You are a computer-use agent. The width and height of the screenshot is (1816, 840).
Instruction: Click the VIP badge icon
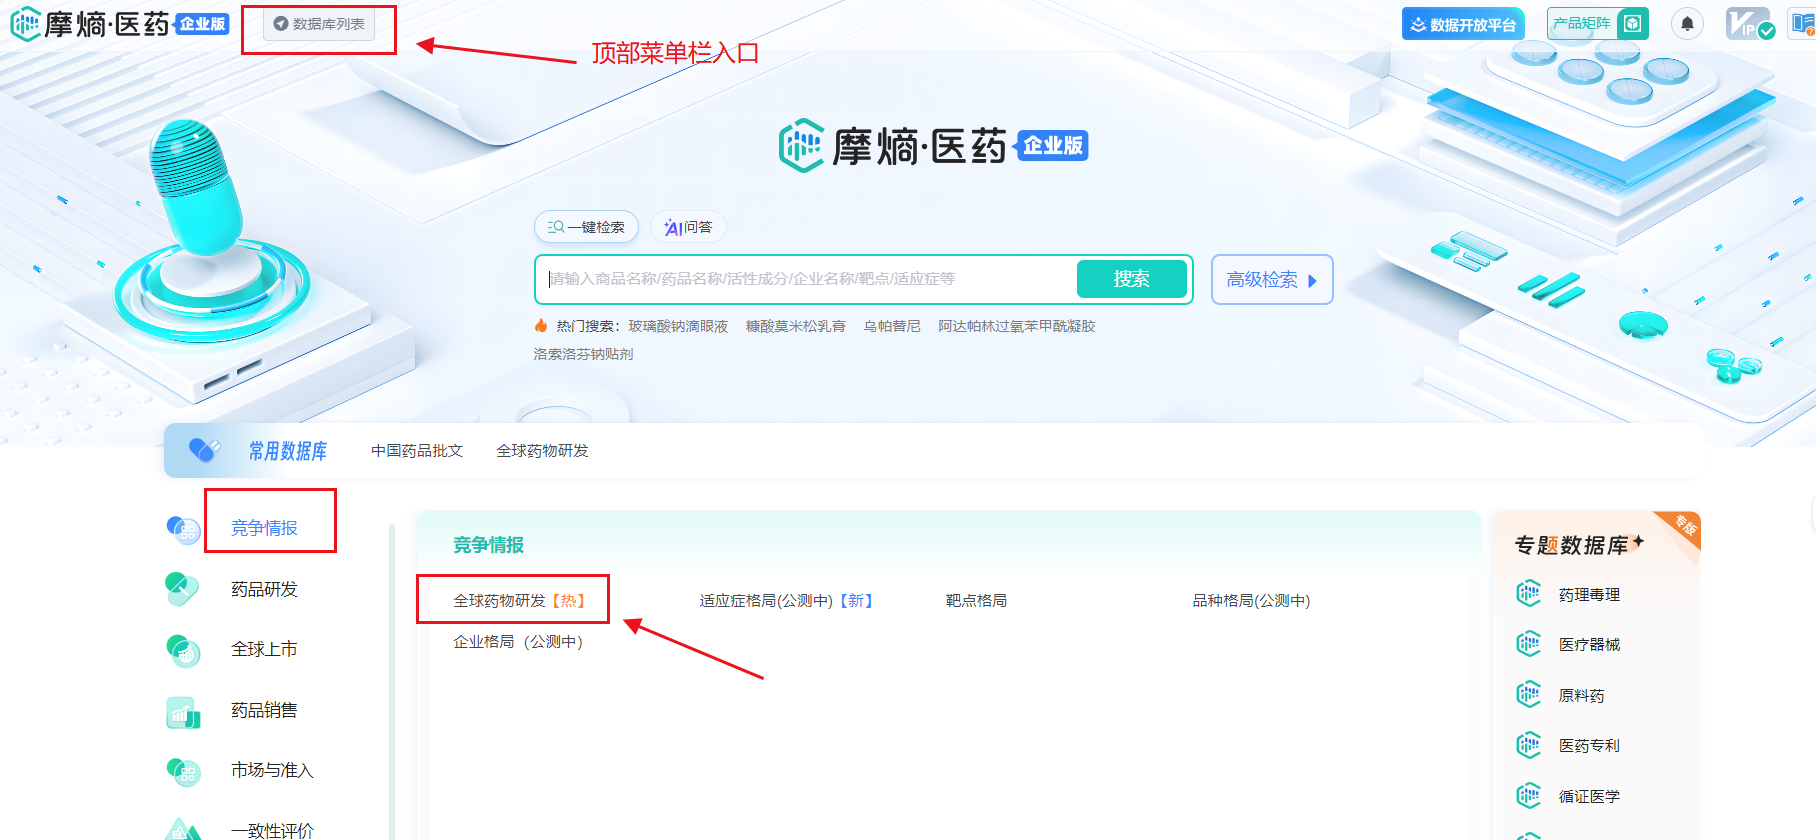tap(1749, 24)
